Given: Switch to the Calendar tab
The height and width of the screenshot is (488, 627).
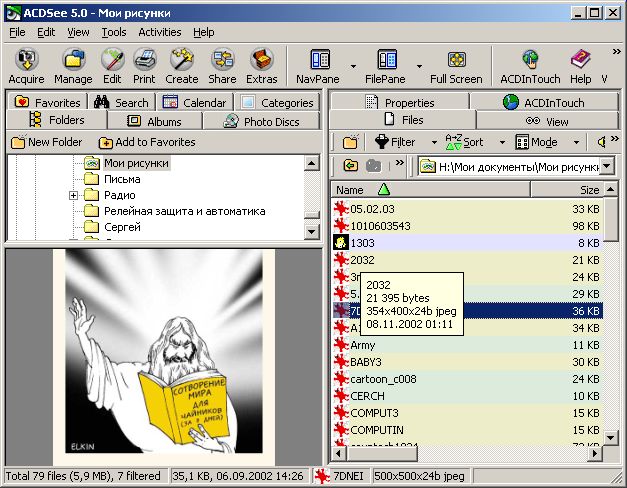Looking at the screenshot, I should coord(194,102).
